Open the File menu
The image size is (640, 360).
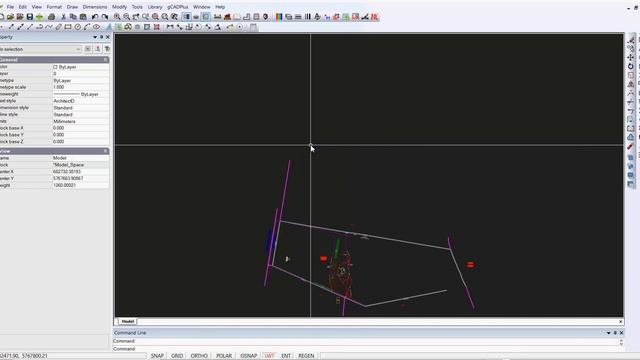point(10,7)
